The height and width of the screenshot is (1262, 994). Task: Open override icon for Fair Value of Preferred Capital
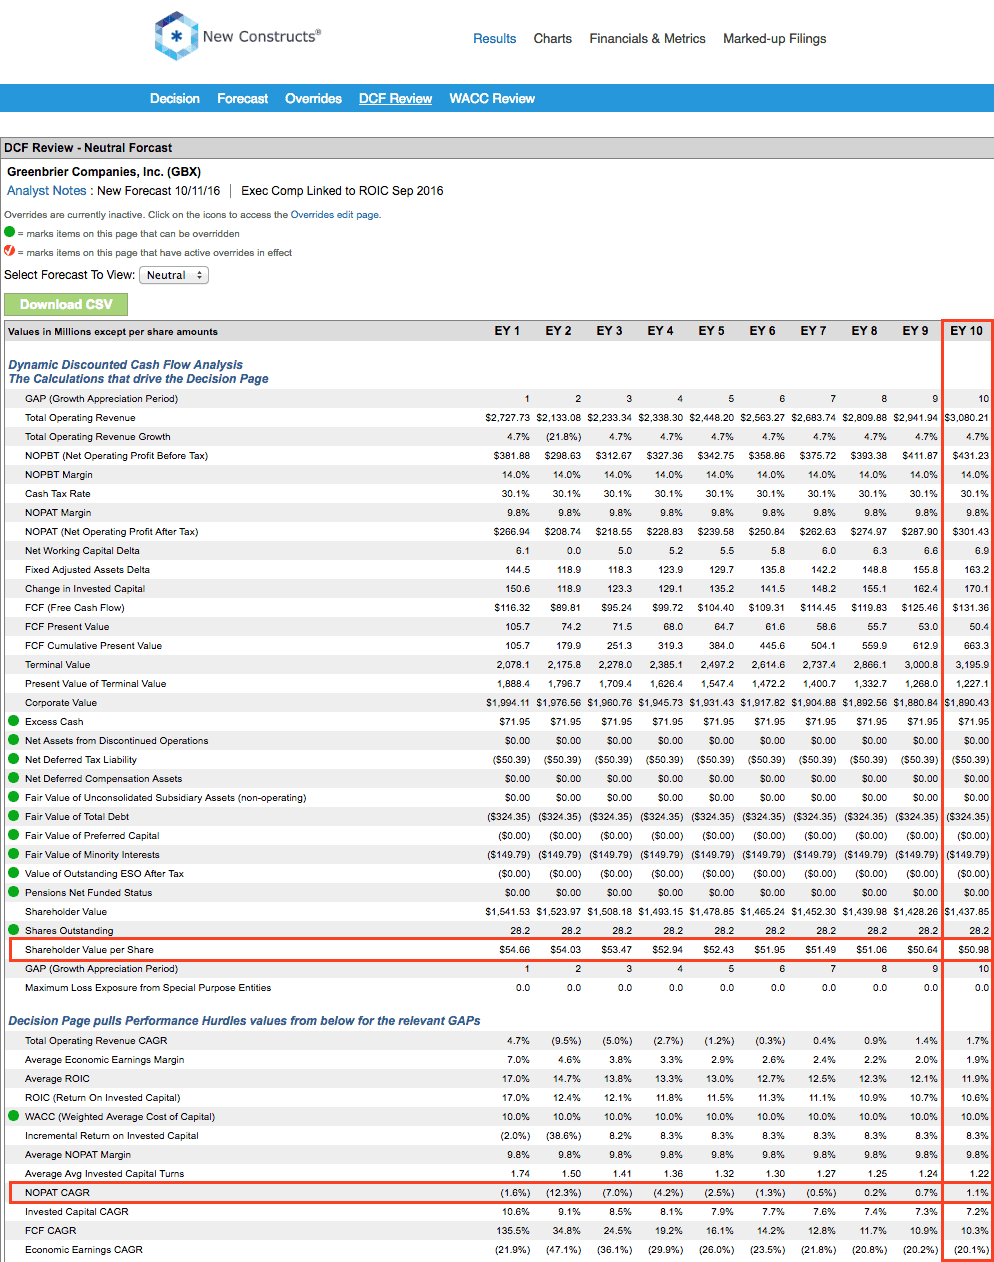pos(13,835)
